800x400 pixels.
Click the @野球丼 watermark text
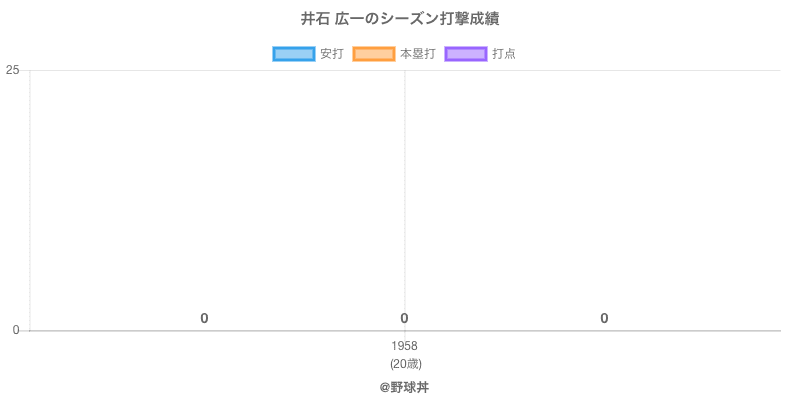[404, 387]
